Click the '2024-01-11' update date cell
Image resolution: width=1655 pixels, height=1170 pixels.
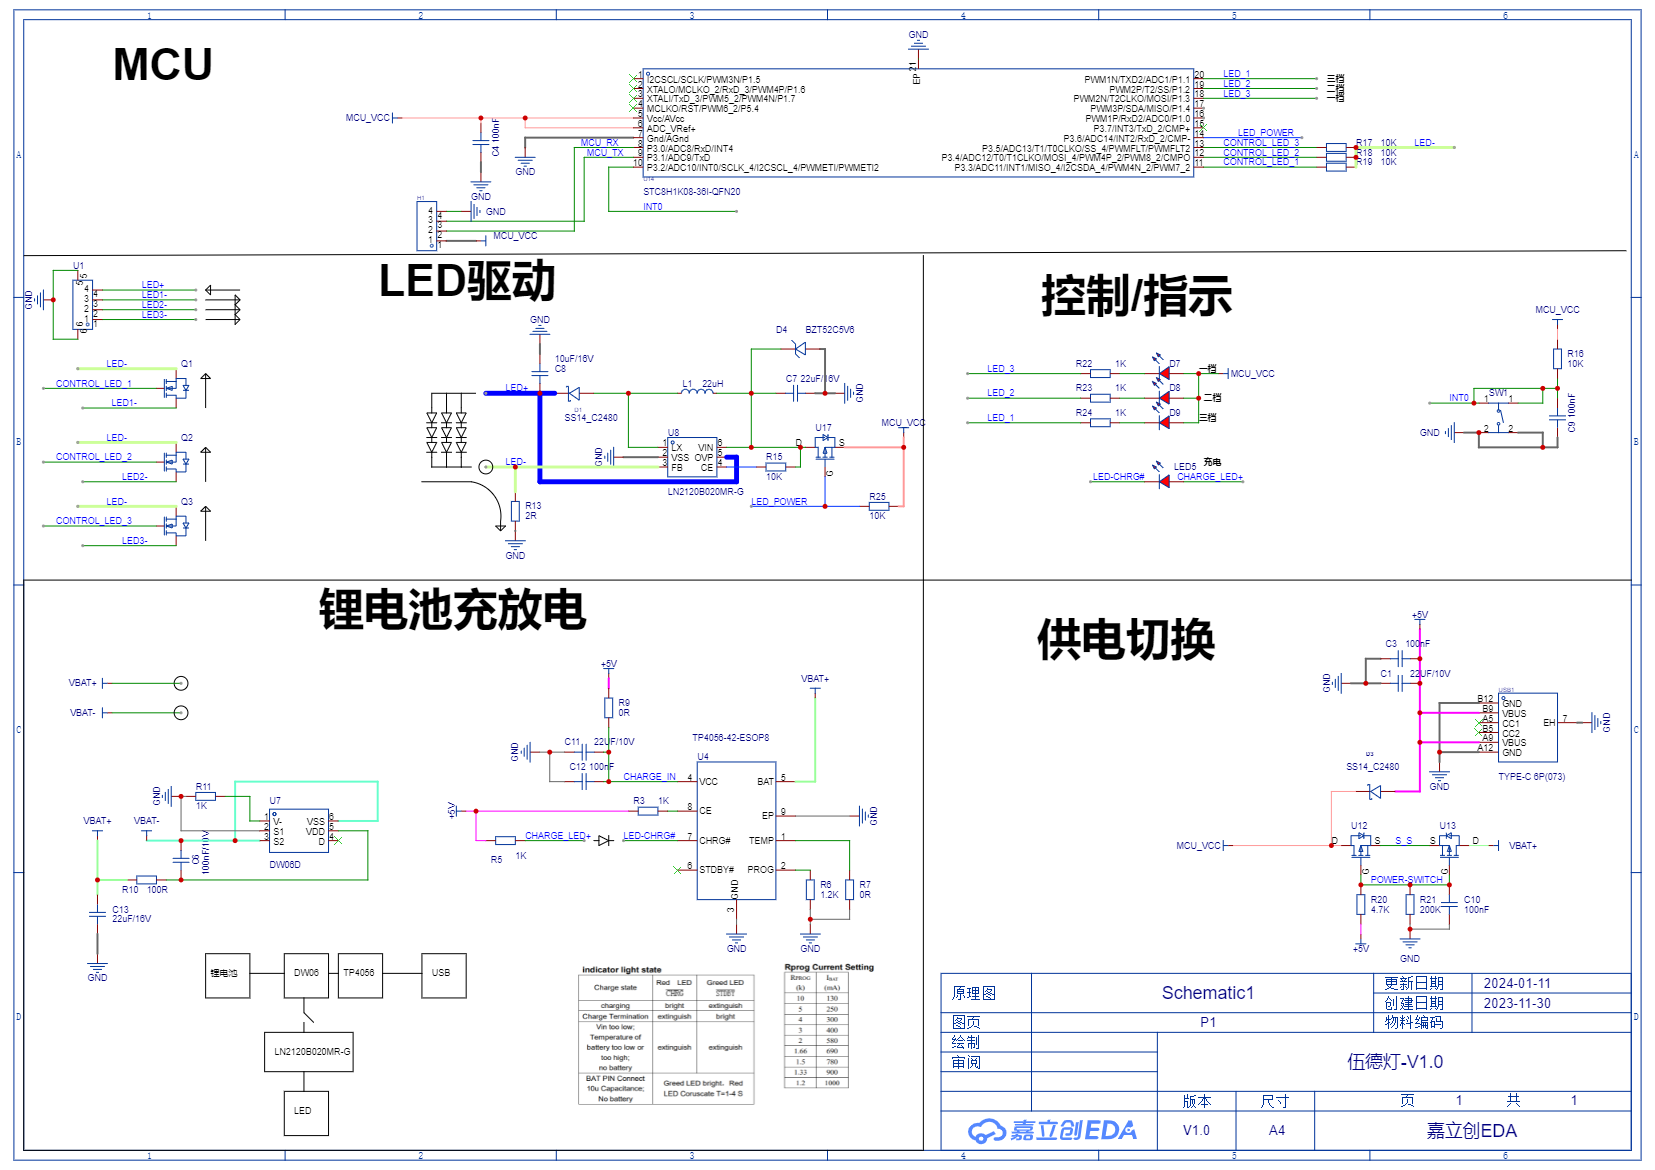(x=1551, y=984)
